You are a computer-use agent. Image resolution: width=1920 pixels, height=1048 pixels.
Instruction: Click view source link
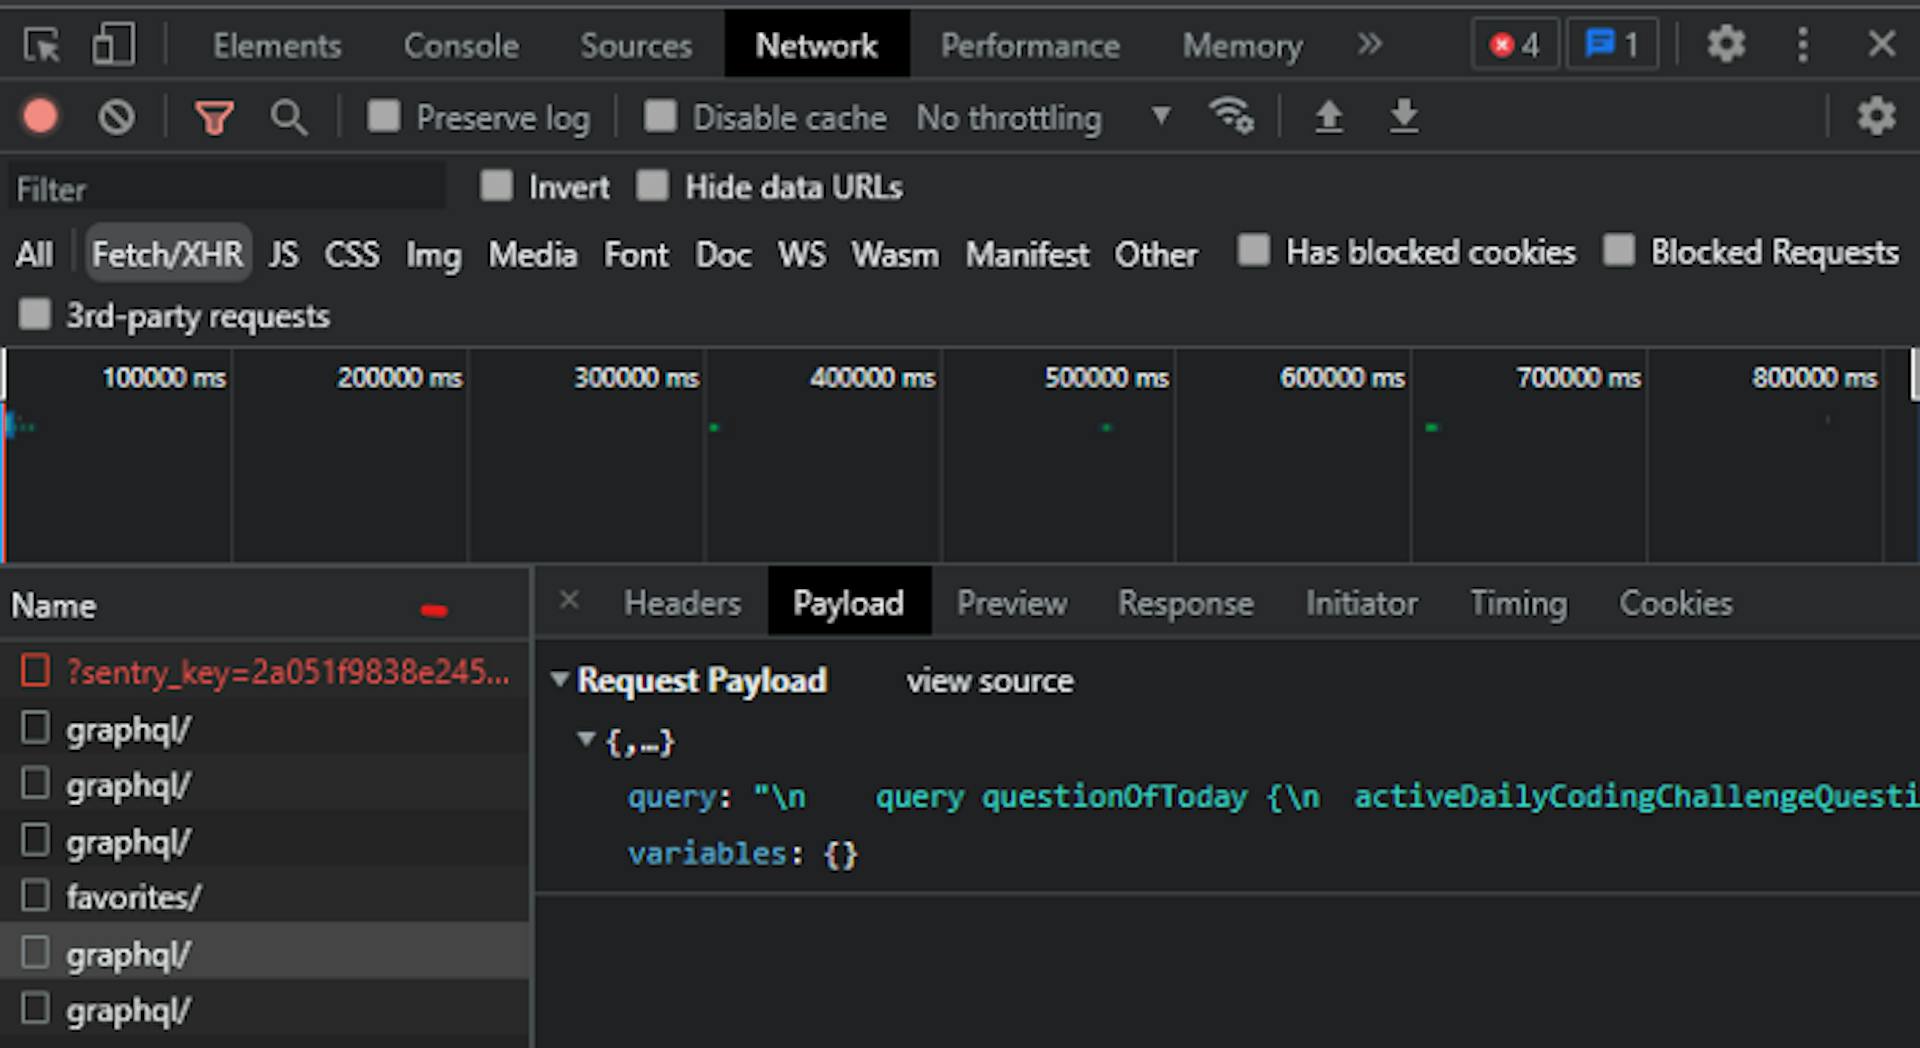point(990,681)
